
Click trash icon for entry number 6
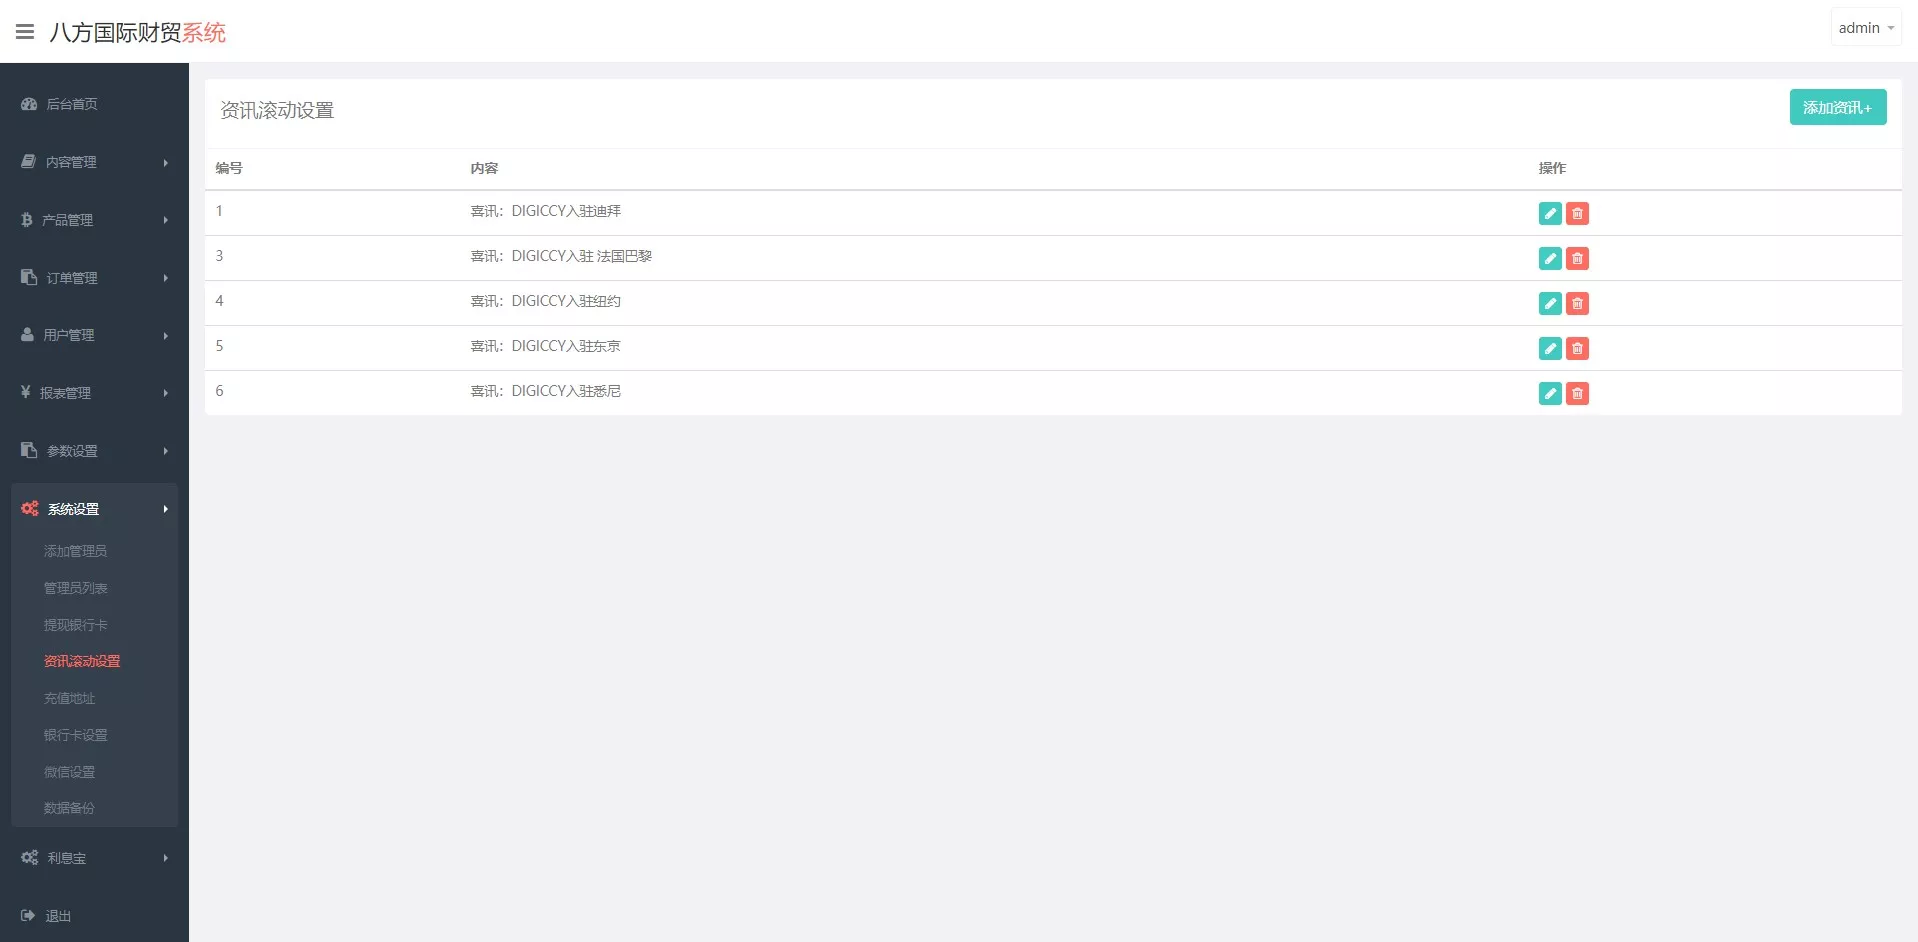click(x=1577, y=393)
